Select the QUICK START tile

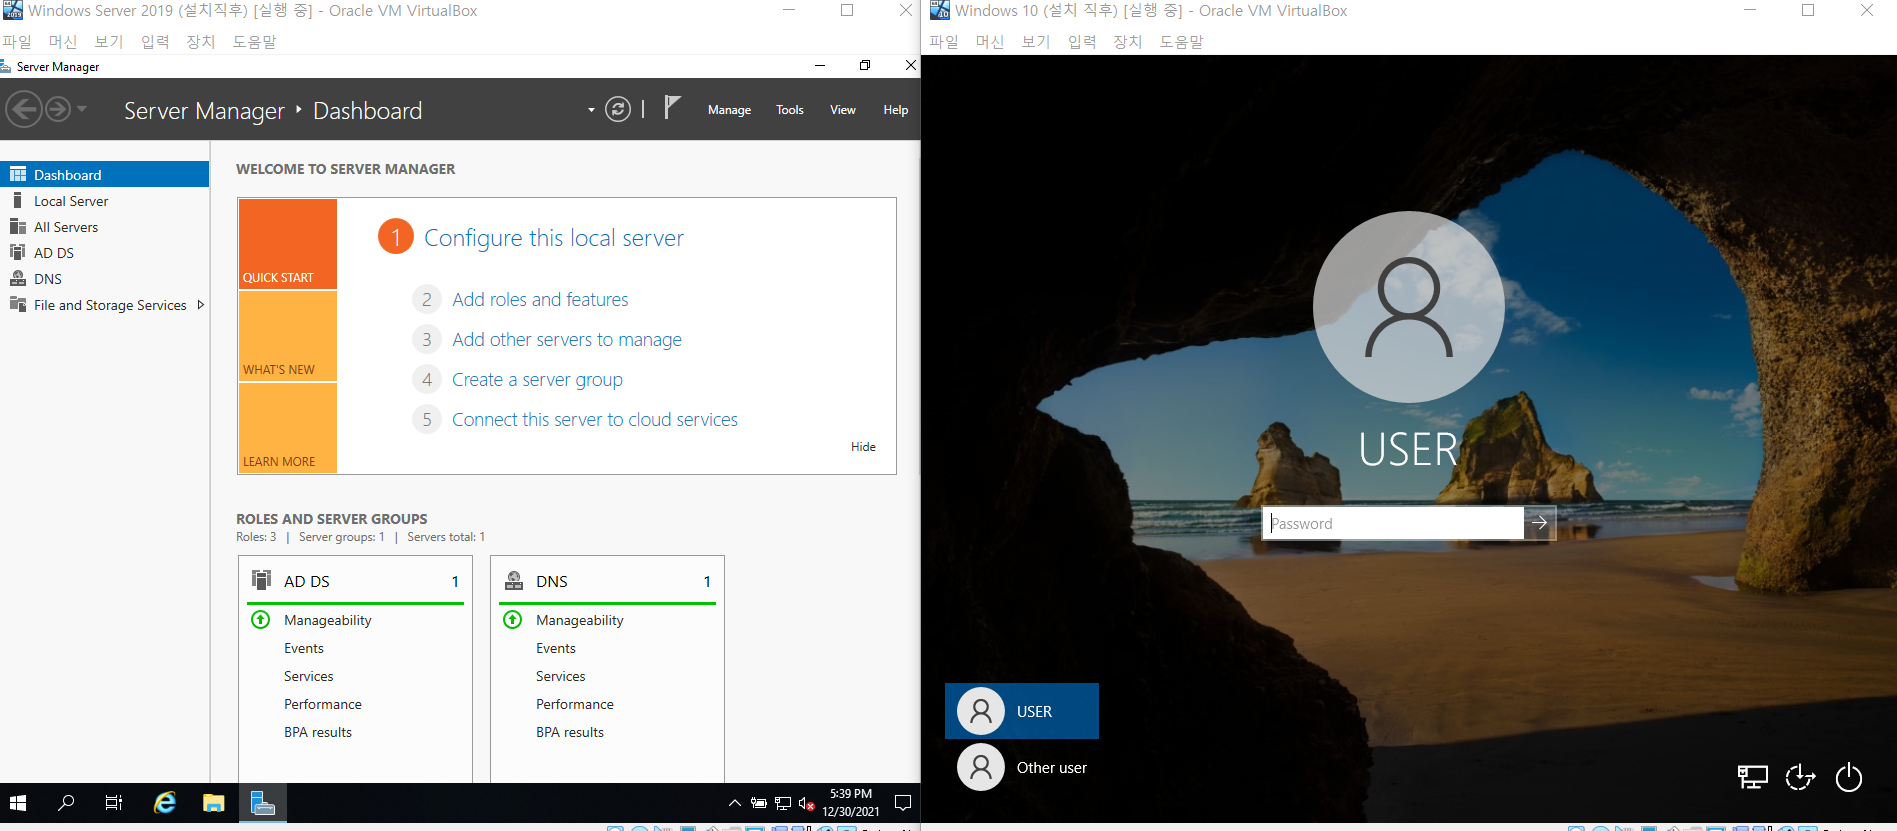(287, 244)
